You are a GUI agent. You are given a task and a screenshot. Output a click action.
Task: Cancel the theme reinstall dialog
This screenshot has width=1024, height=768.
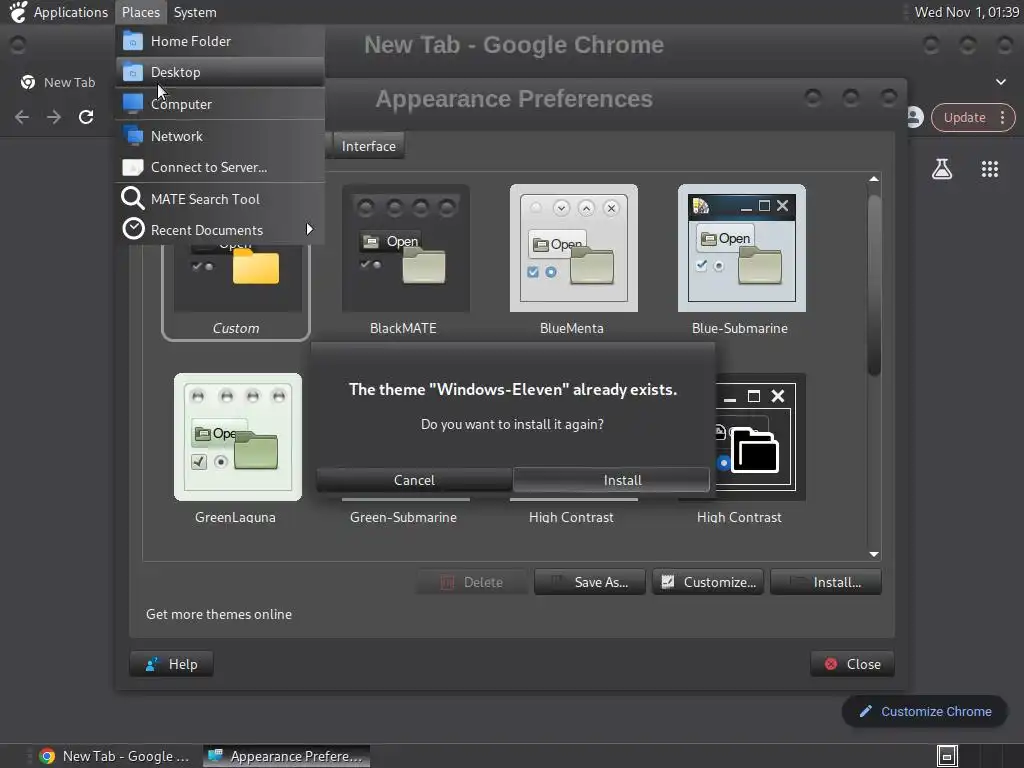coord(414,480)
